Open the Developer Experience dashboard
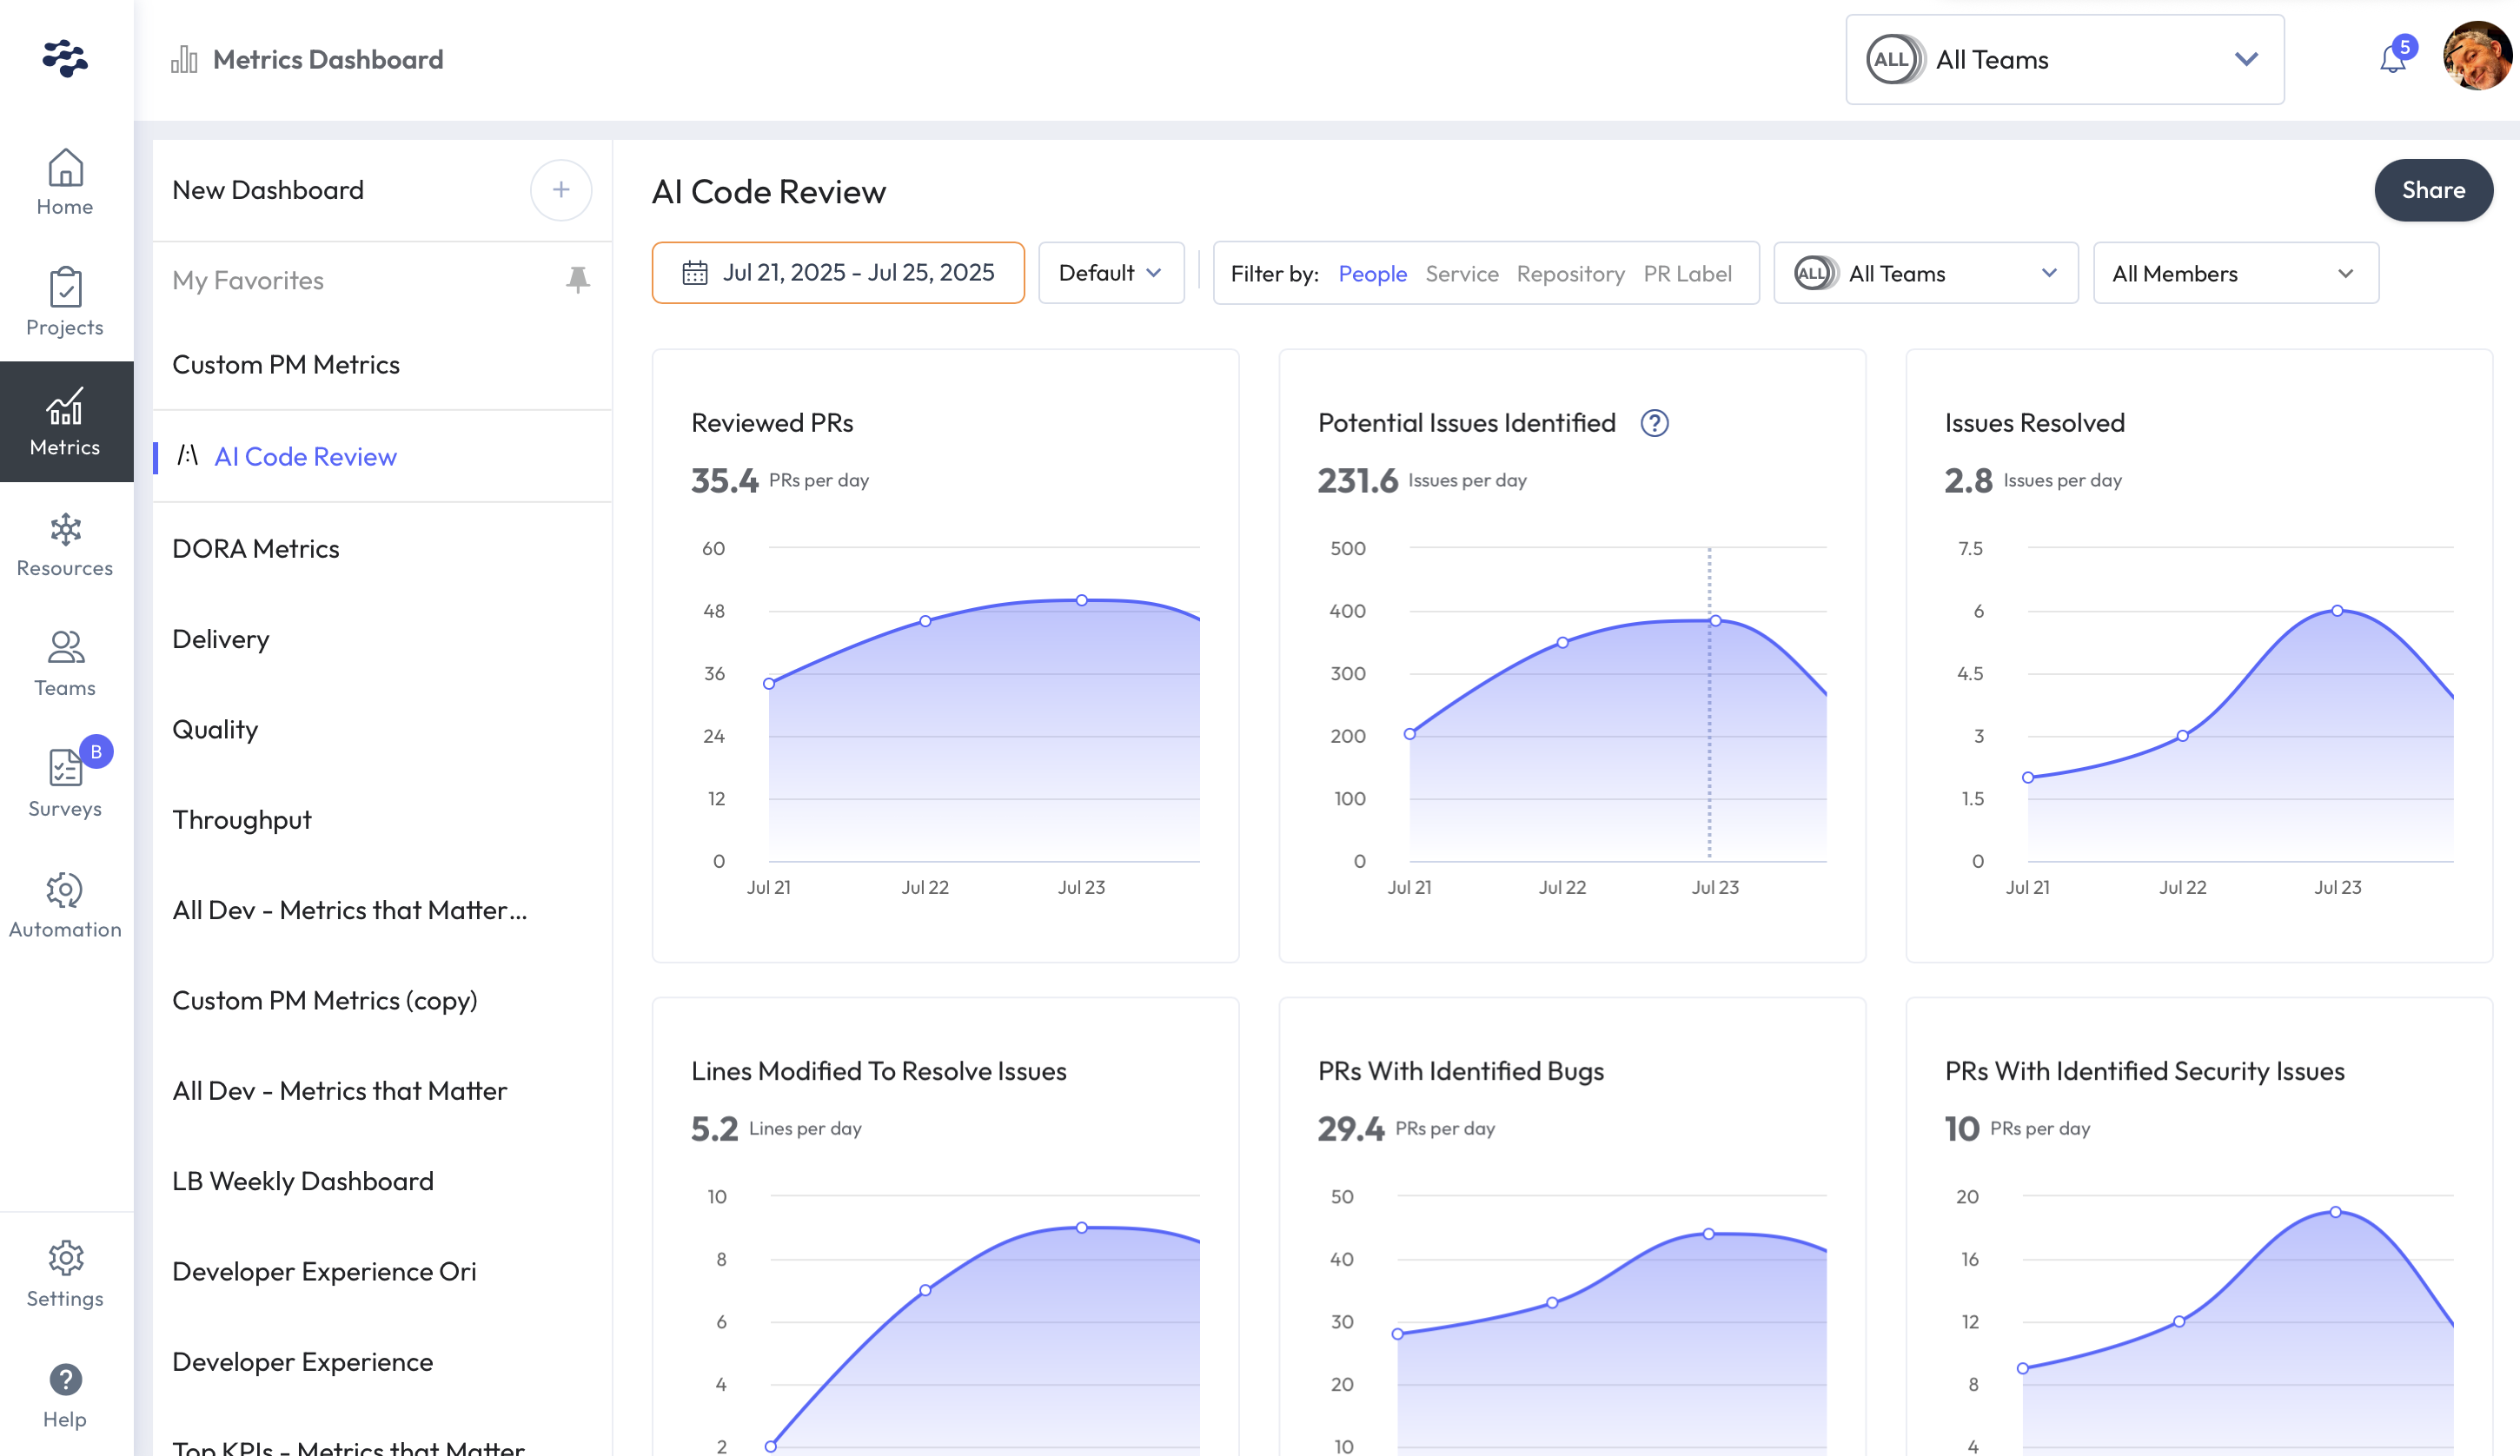Screen dimensions: 2520x1456 303,1362
